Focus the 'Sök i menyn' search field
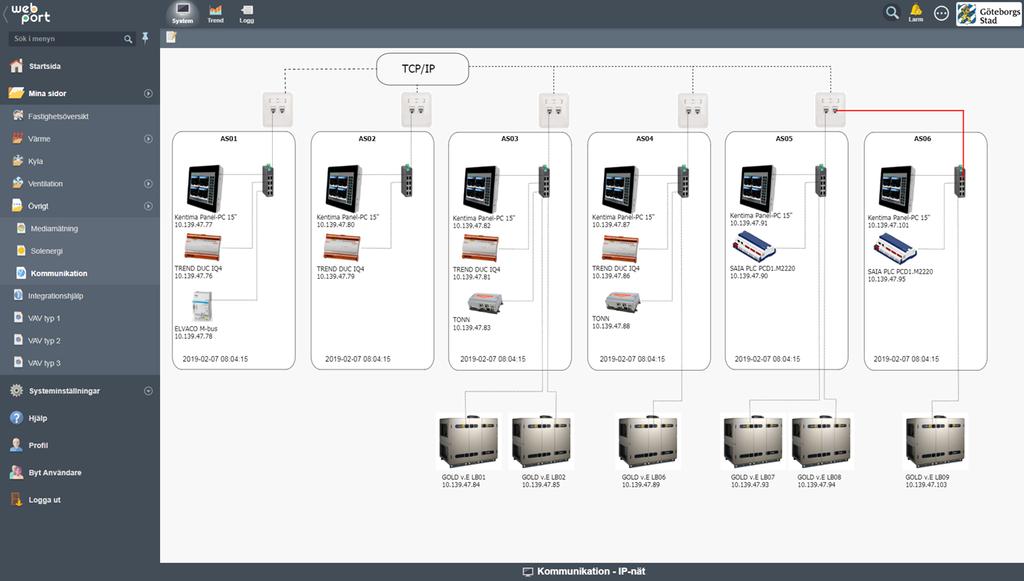1024x581 pixels. 72,39
